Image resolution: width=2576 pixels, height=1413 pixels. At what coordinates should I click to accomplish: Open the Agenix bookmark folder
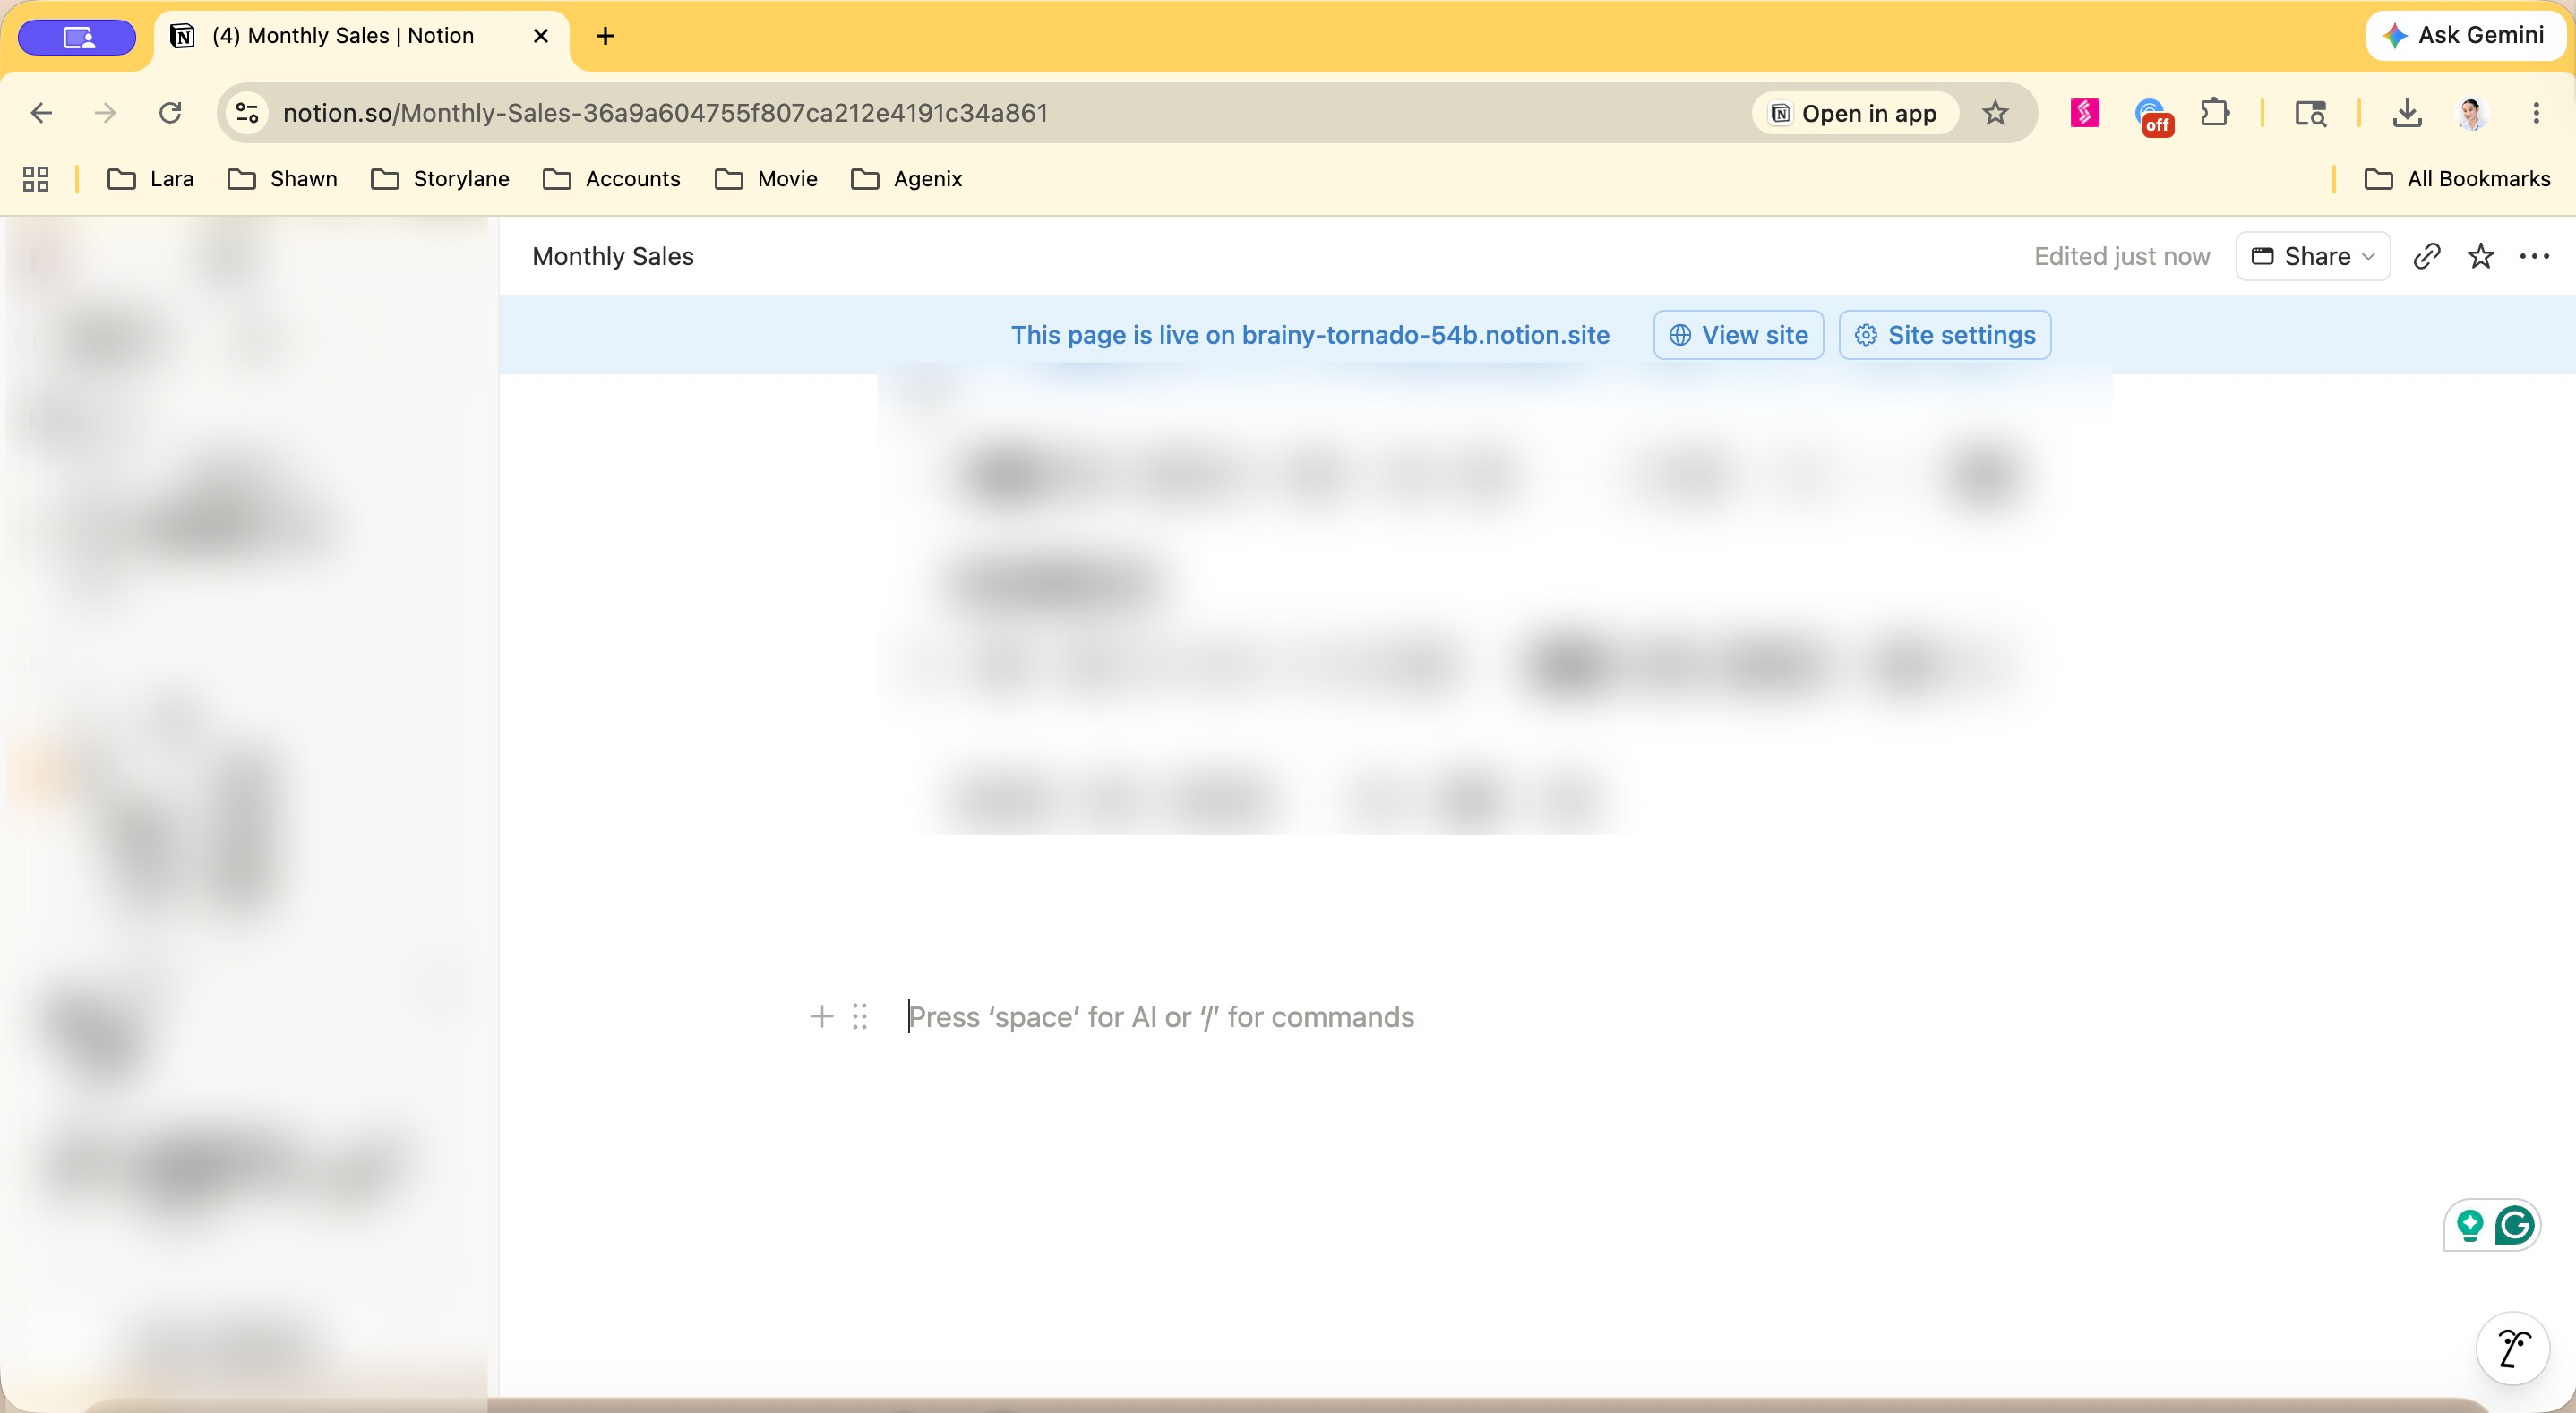point(907,179)
